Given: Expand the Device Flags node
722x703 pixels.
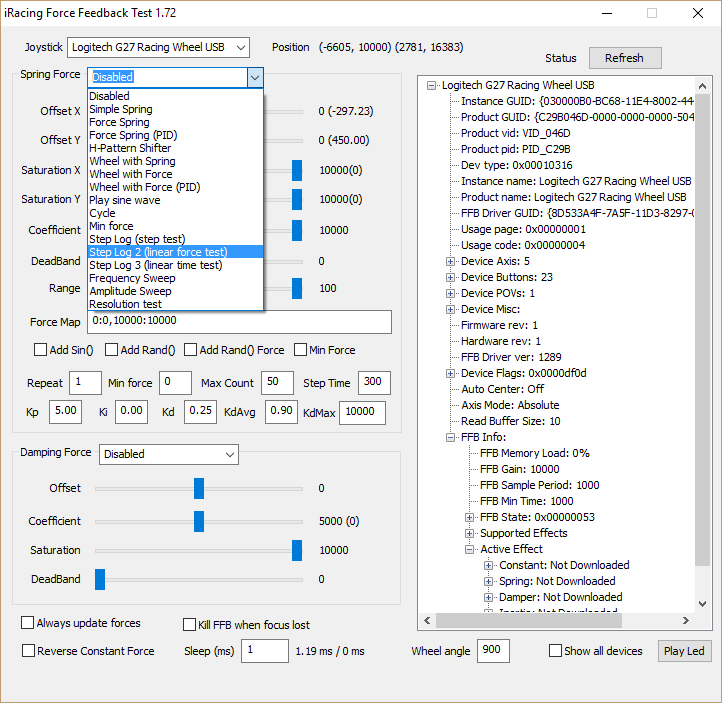Looking at the screenshot, I should [450, 373].
